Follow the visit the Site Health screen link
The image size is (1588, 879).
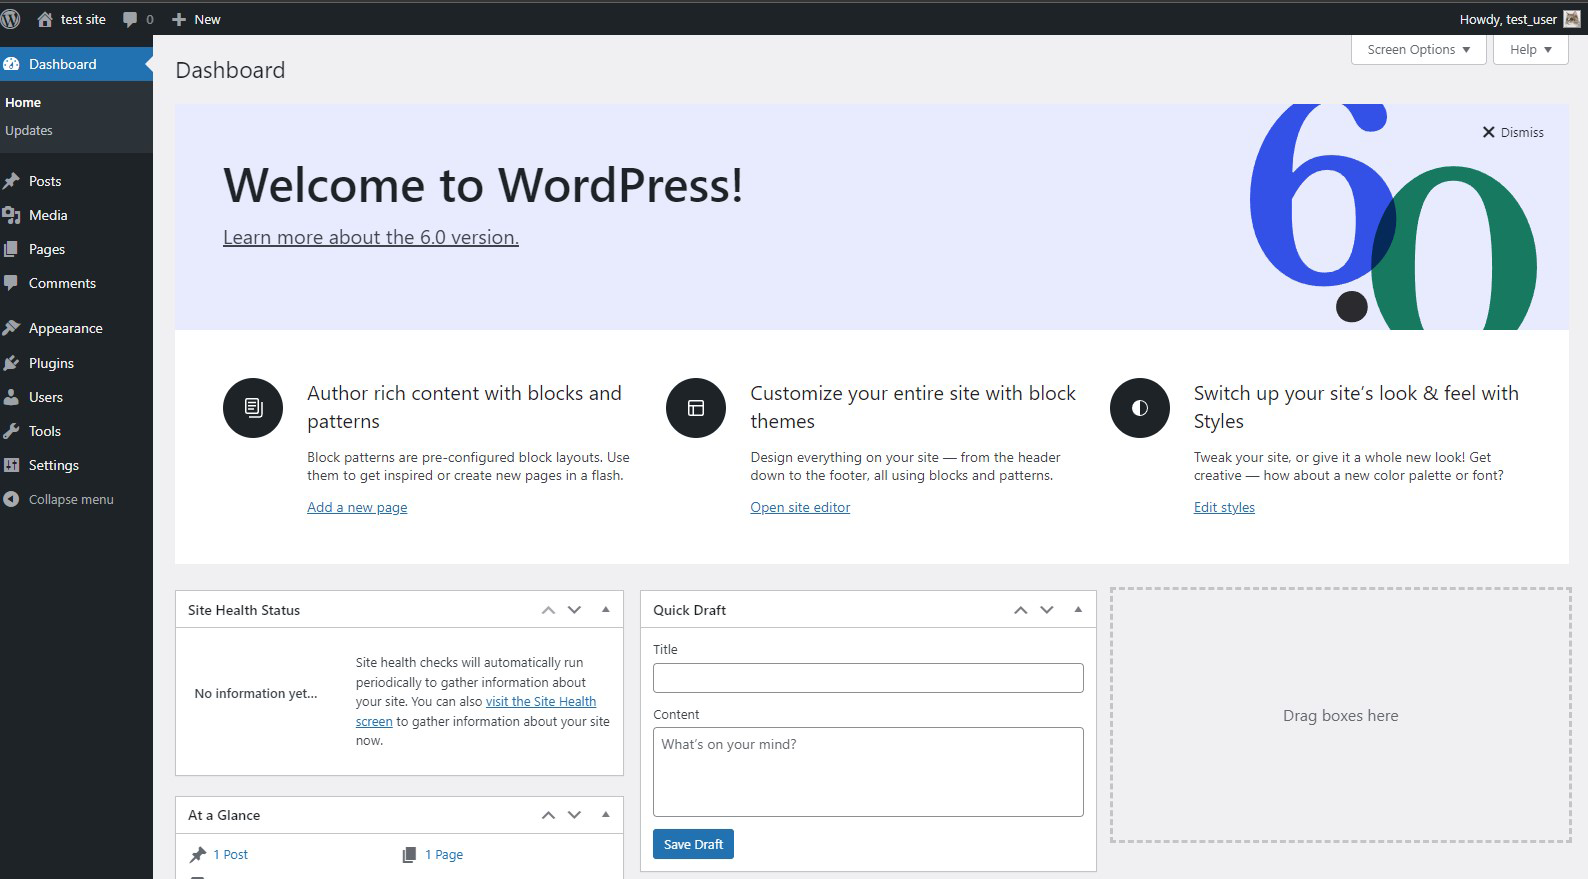click(541, 702)
